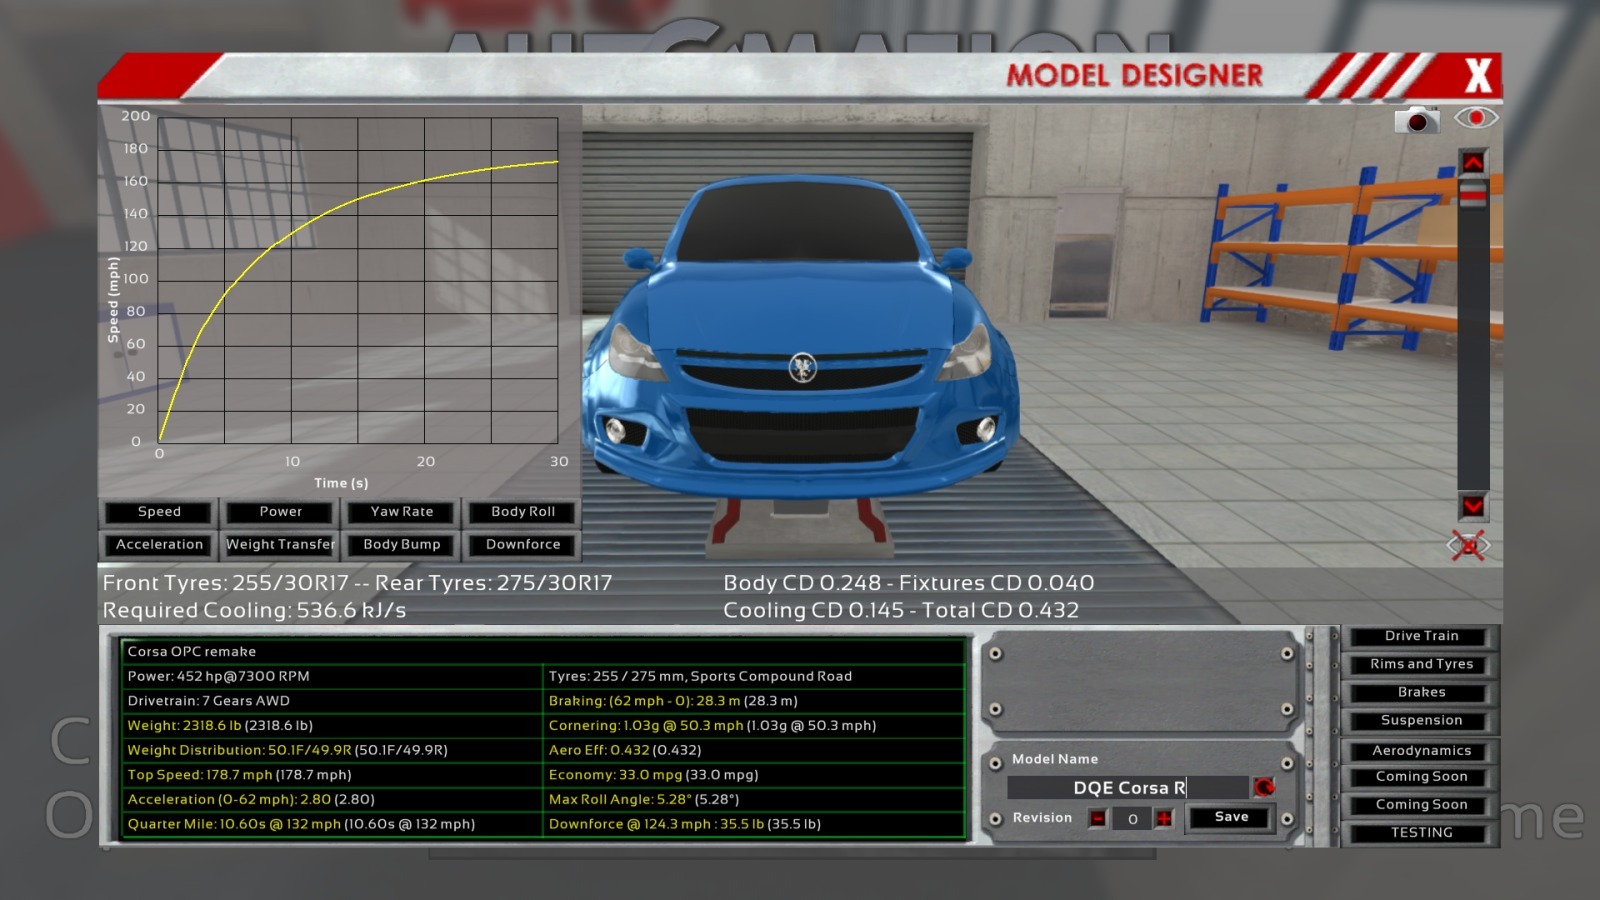Click the crossed-out eye icon
The image size is (1600, 900).
click(x=1468, y=545)
